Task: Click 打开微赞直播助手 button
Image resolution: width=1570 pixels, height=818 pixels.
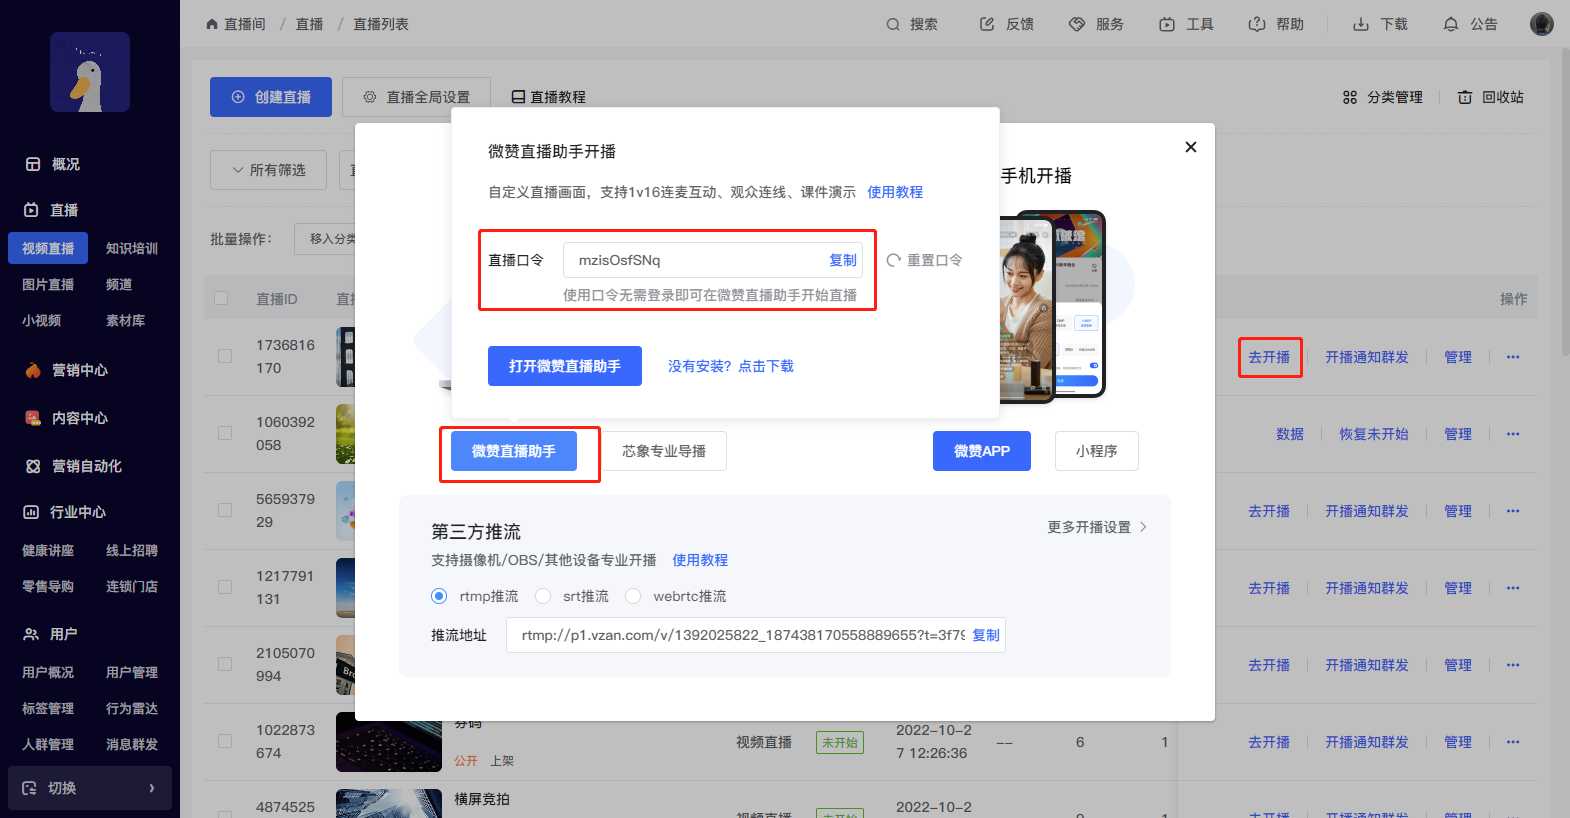Action: 565,366
